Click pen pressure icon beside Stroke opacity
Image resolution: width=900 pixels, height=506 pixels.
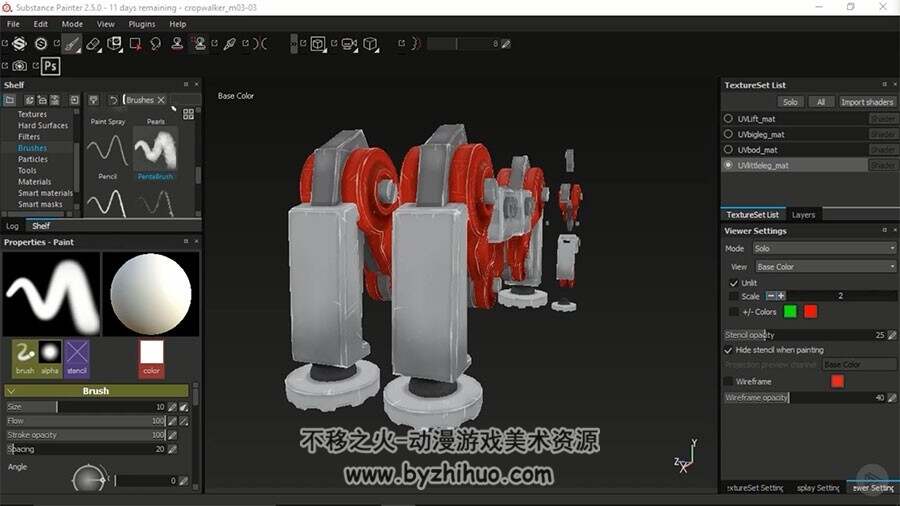tap(172, 435)
